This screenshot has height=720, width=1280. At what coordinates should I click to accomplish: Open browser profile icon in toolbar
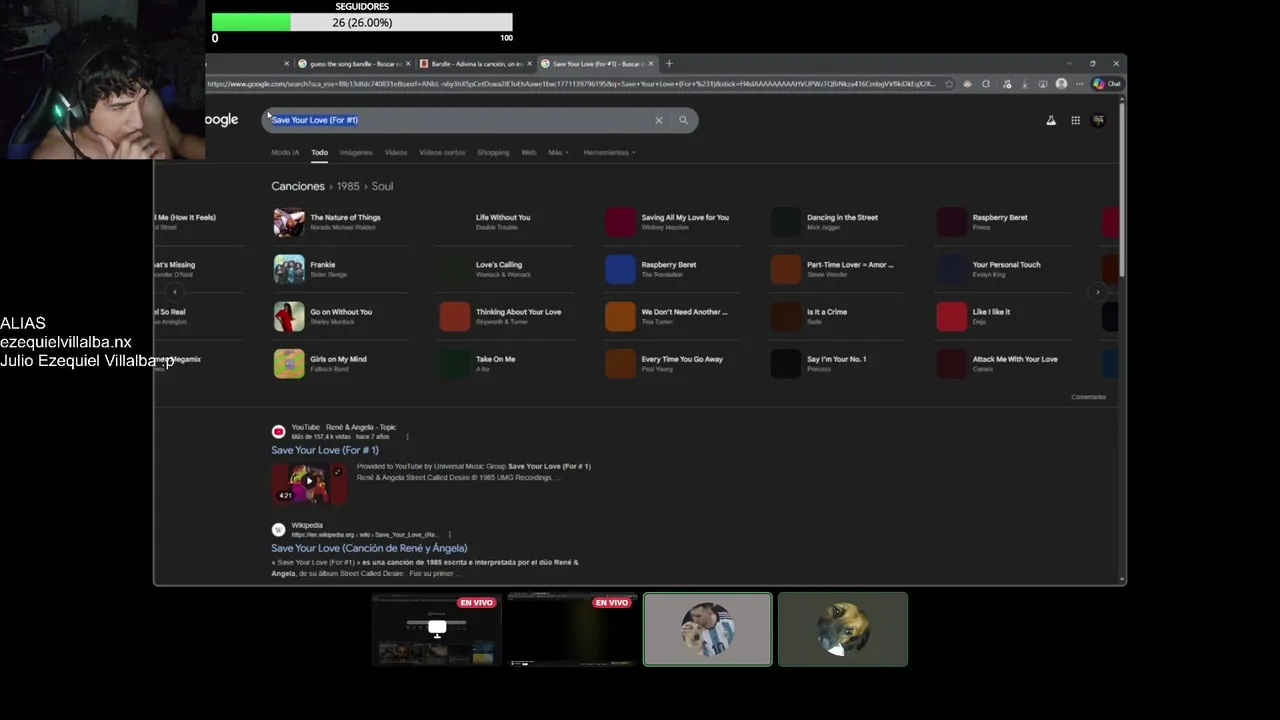tap(1061, 84)
